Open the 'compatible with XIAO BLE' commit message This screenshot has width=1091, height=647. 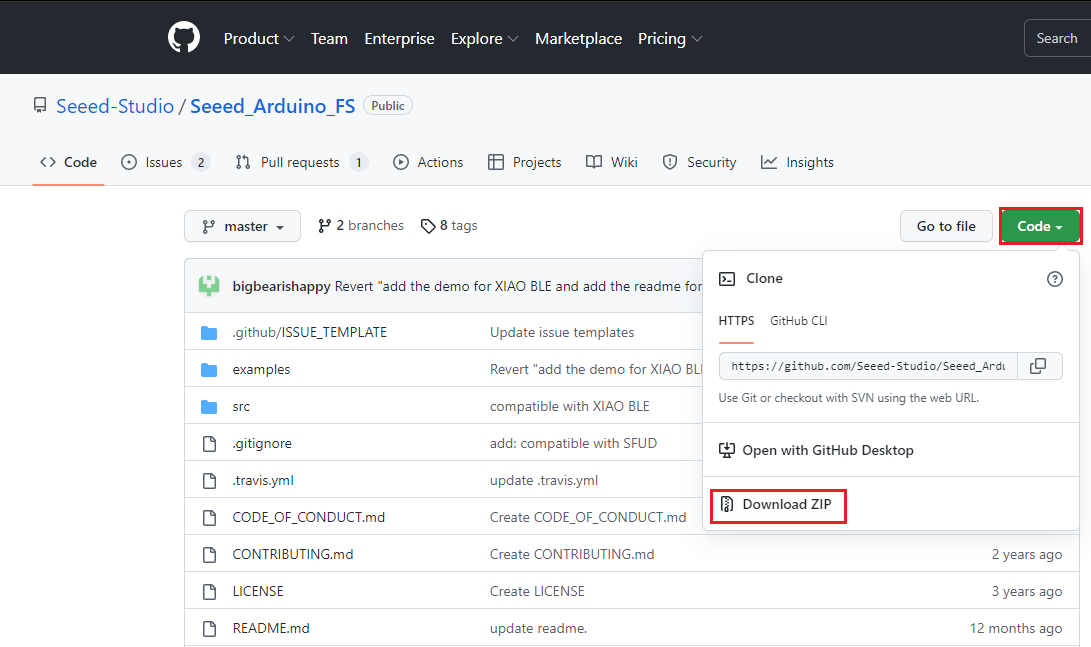coord(570,406)
